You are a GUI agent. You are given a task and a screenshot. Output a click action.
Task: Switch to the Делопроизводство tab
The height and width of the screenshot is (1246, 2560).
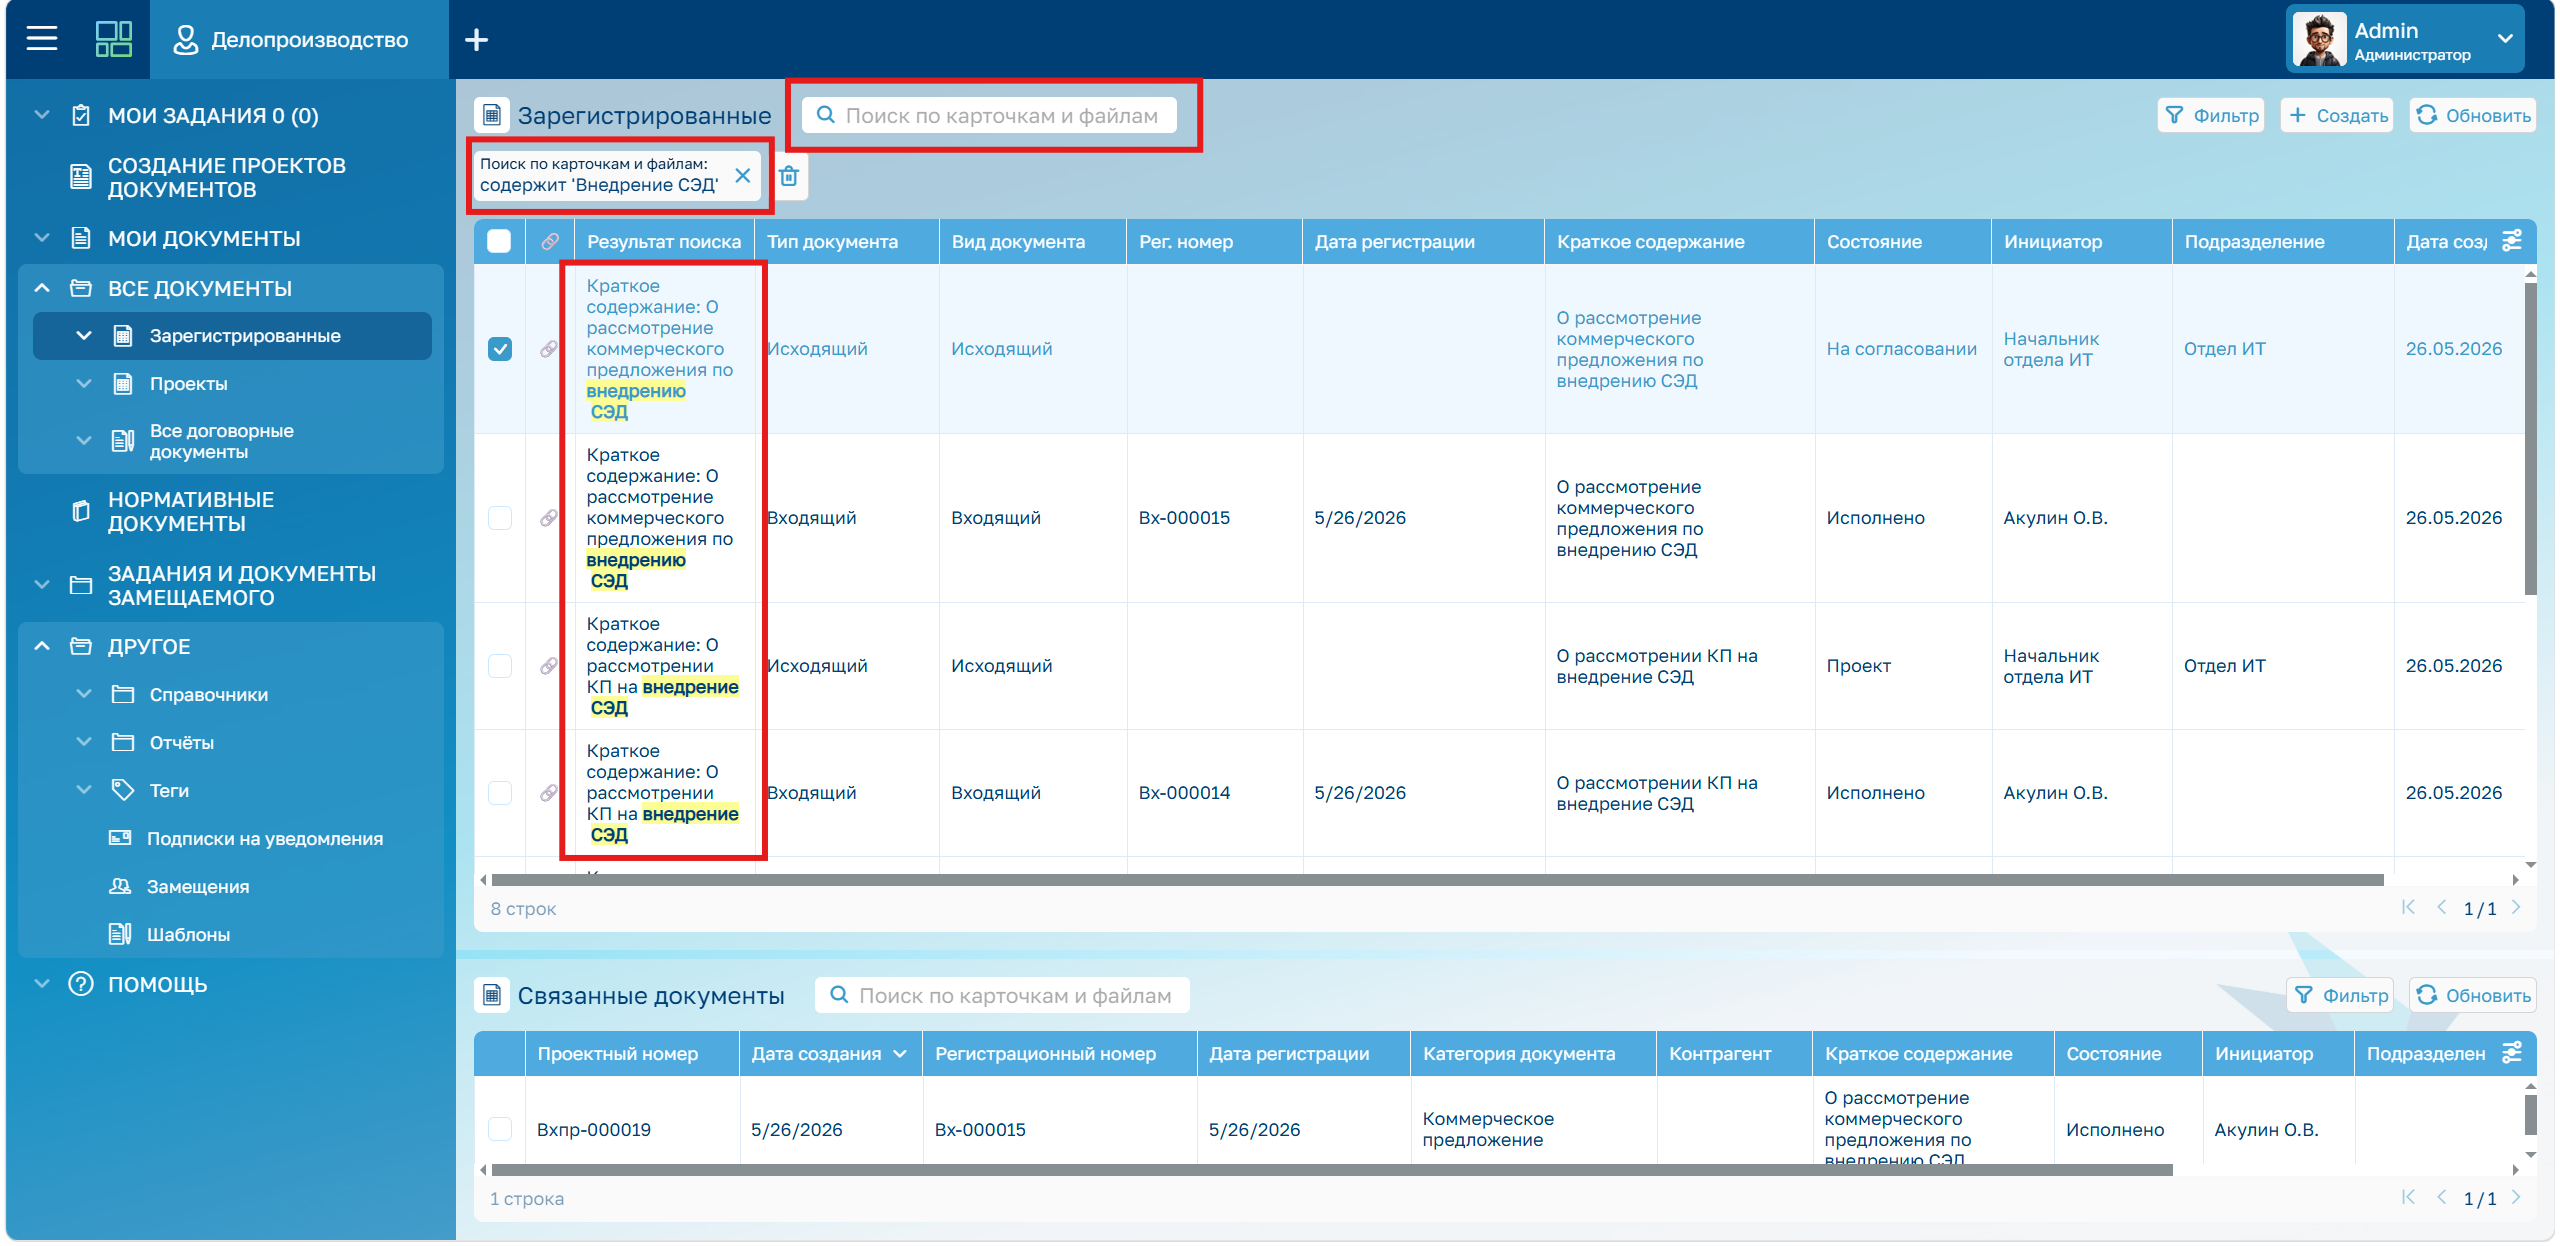pyautogui.click(x=299, y=40)
